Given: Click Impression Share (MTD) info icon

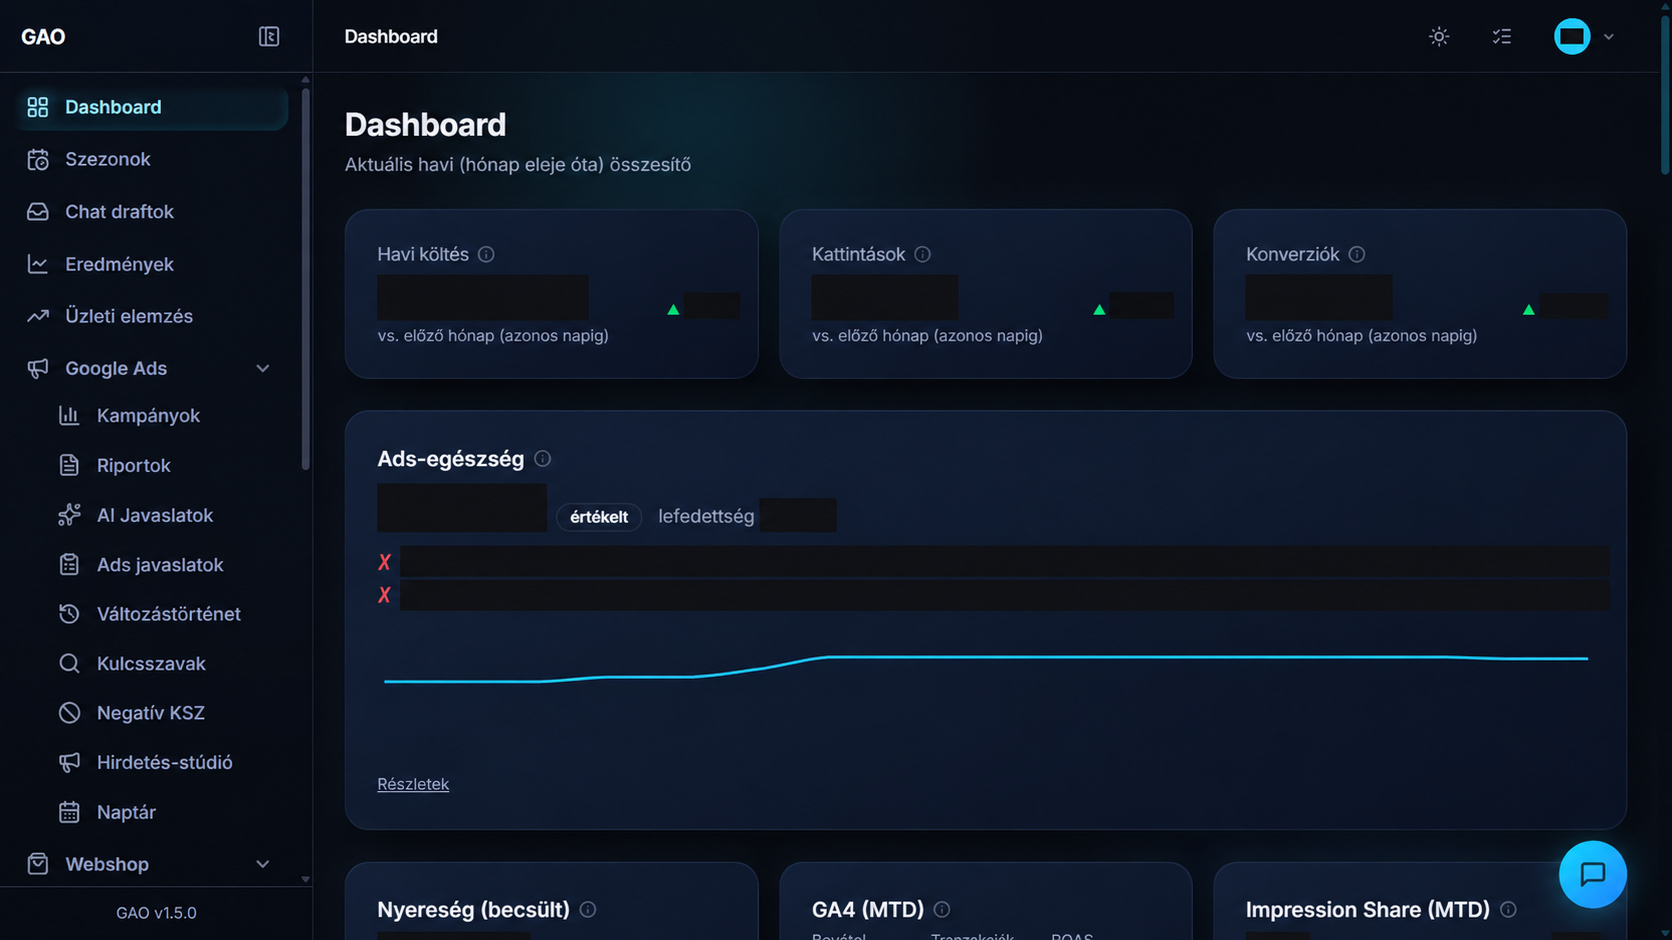Looking at the screenshot, I should [x=1508, y=909].
